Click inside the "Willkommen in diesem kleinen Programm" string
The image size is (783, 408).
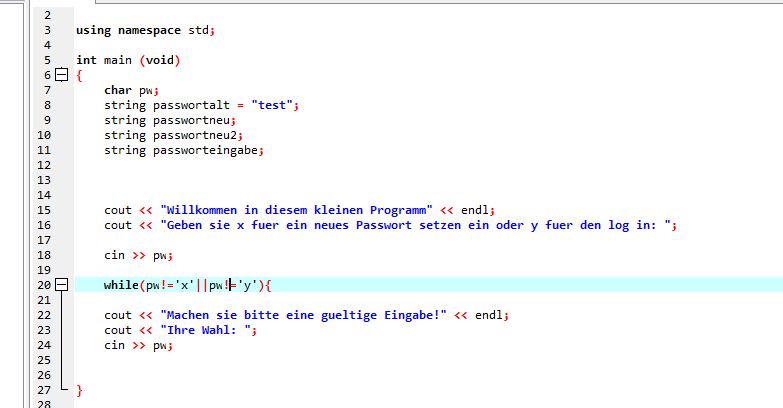(295, 210)
